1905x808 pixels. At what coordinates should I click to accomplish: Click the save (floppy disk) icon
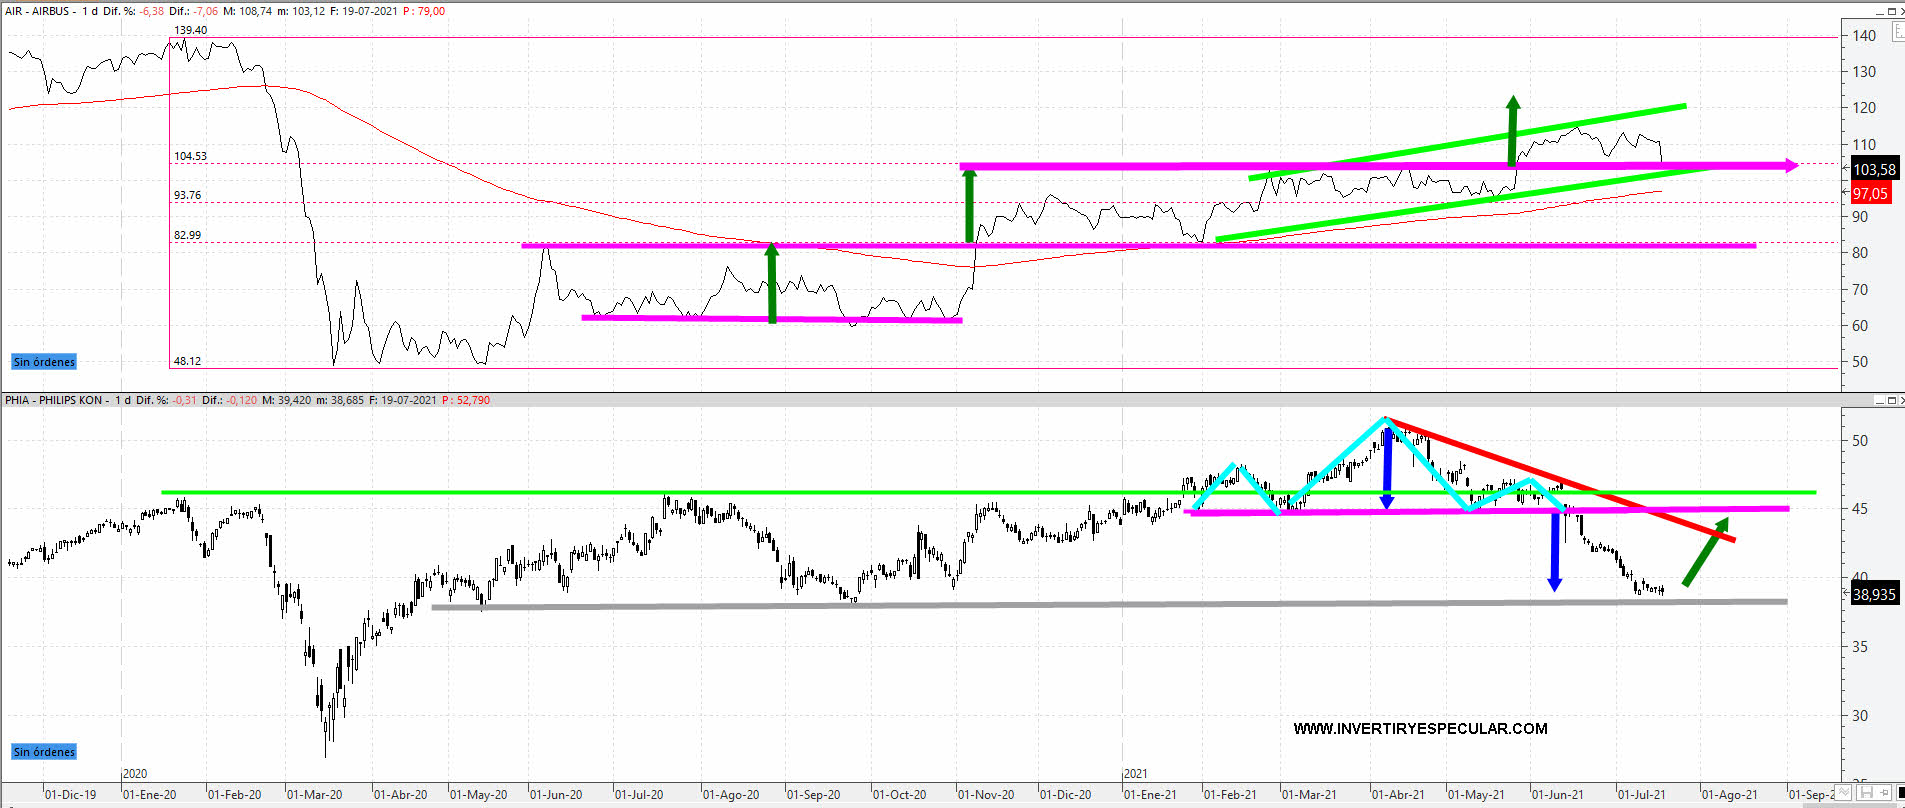click(x=1866, y=792)
